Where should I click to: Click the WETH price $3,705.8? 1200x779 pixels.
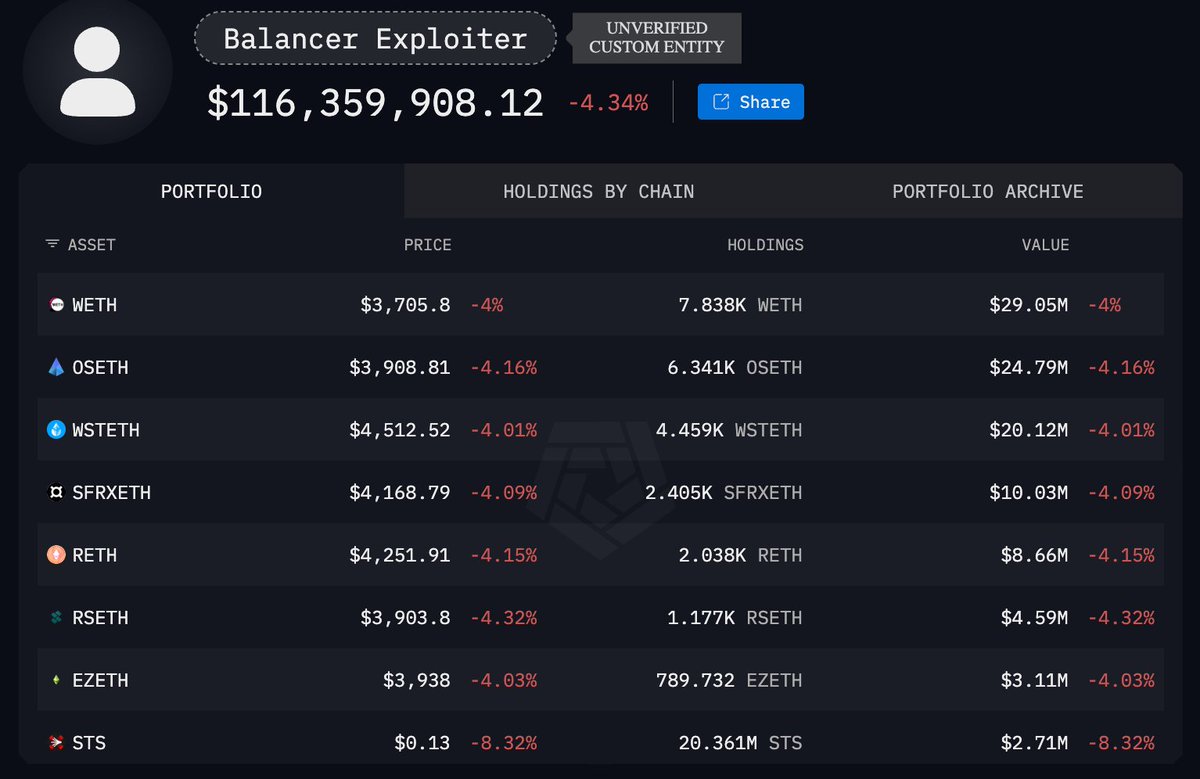(x=406, y=305)
